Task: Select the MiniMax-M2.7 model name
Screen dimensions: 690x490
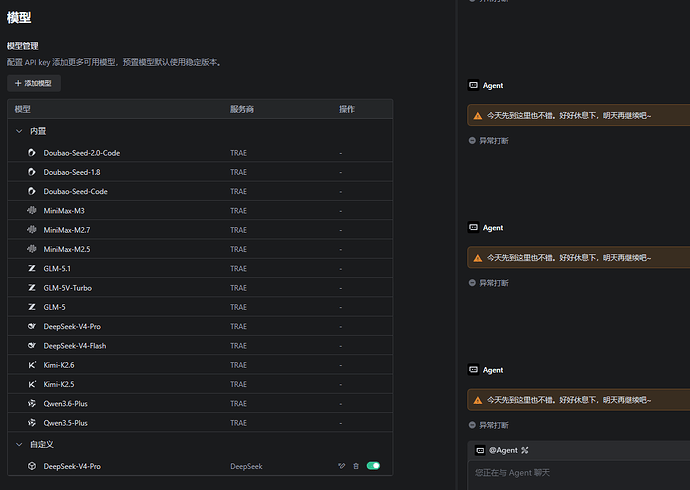Action: click(x=66, y=230)
